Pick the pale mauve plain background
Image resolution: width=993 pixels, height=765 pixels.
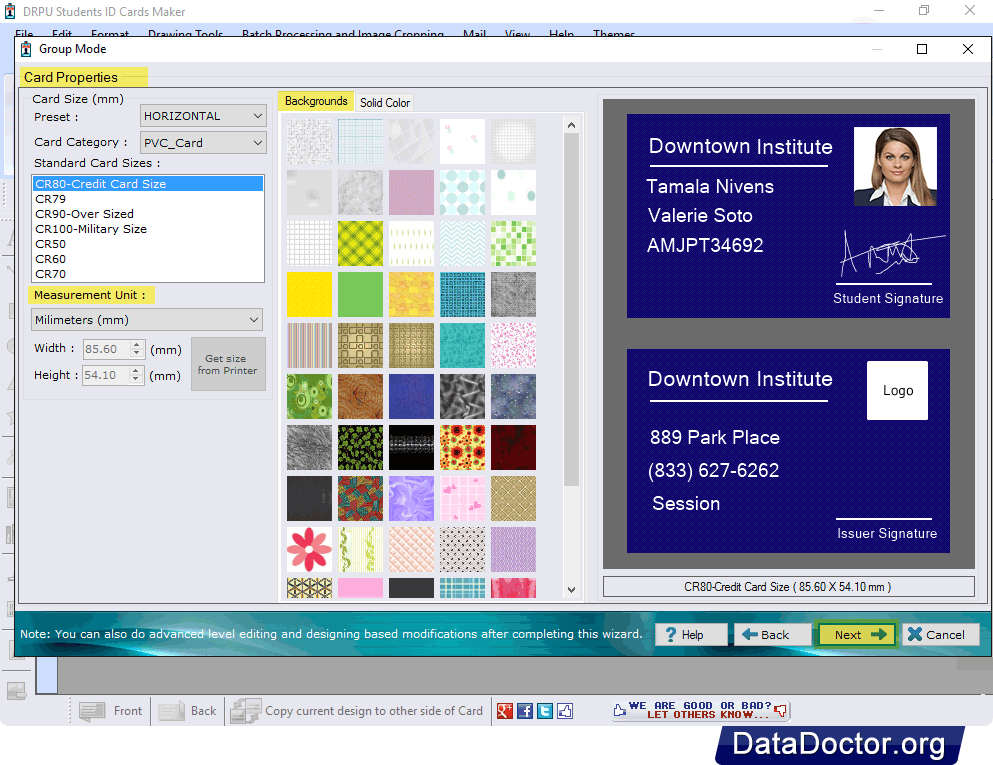[412, 193]
